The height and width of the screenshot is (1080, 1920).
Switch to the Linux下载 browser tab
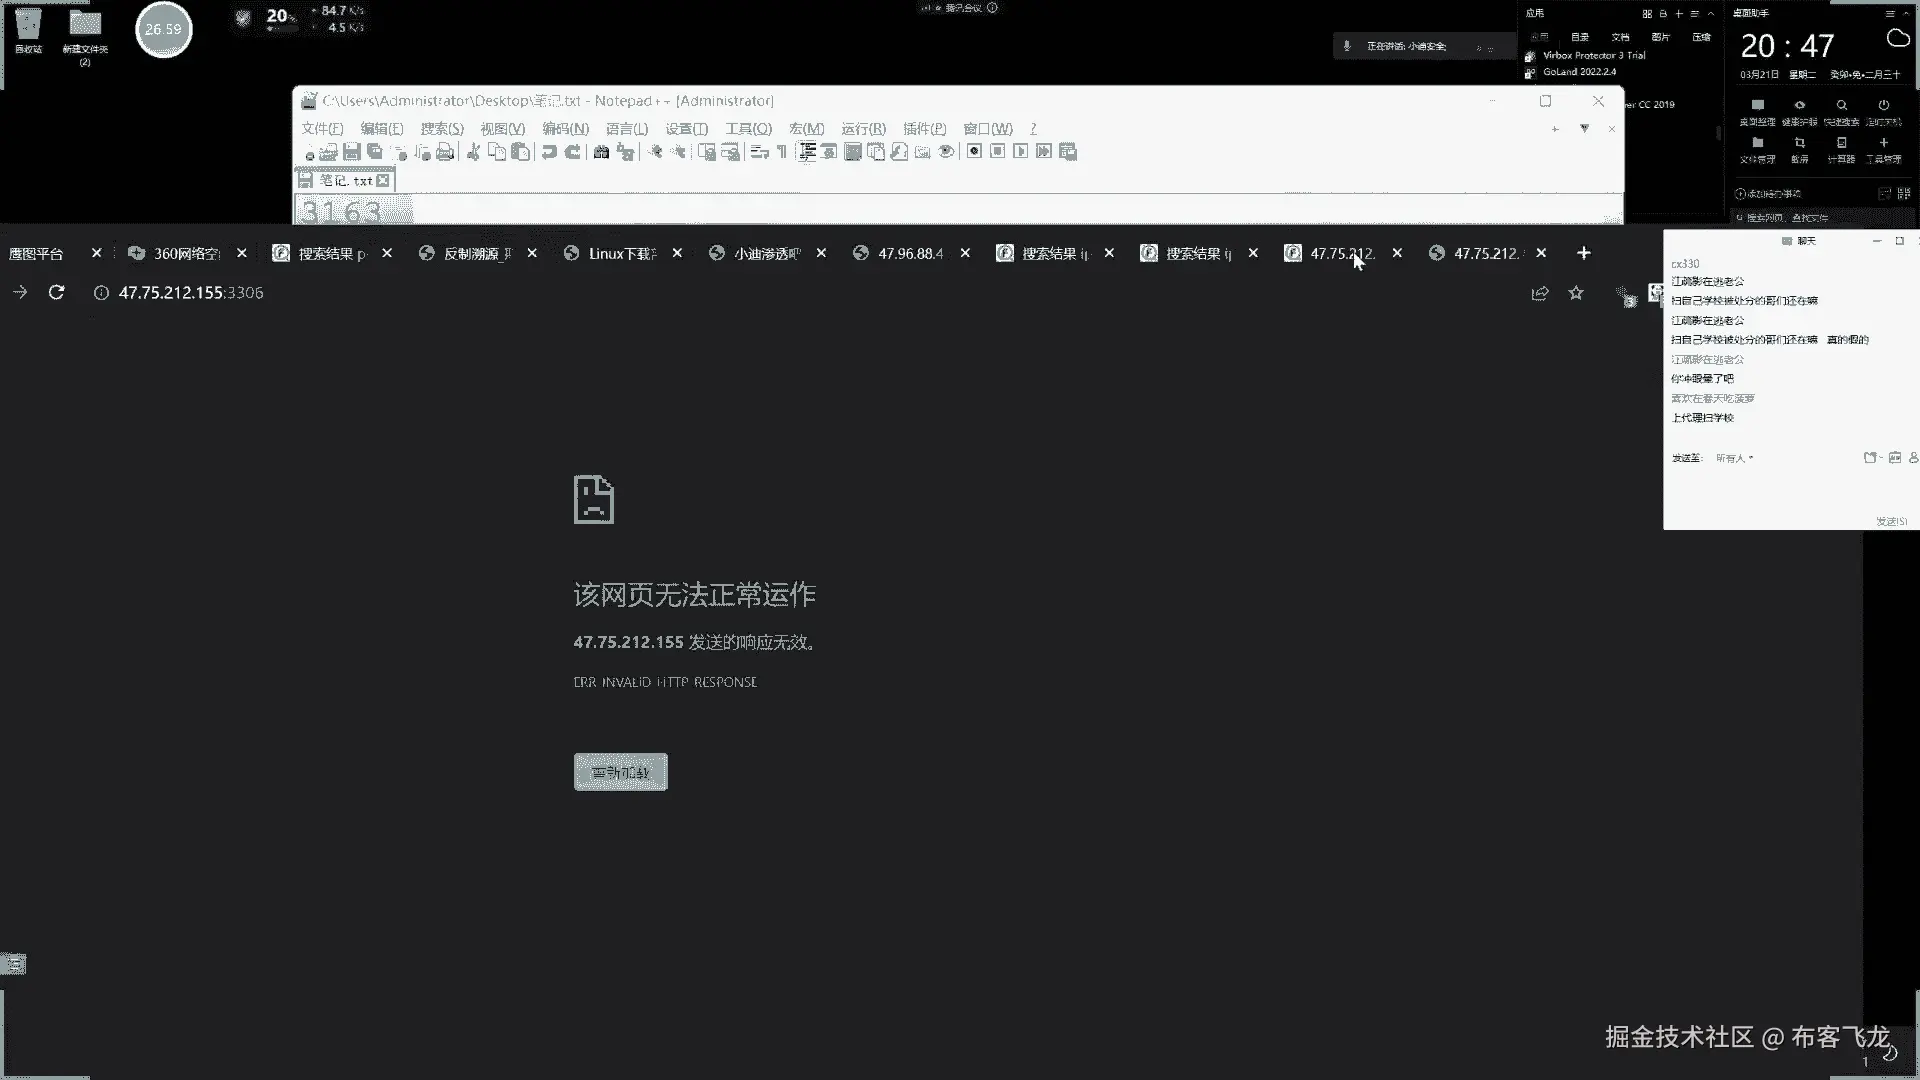point(621,254)
